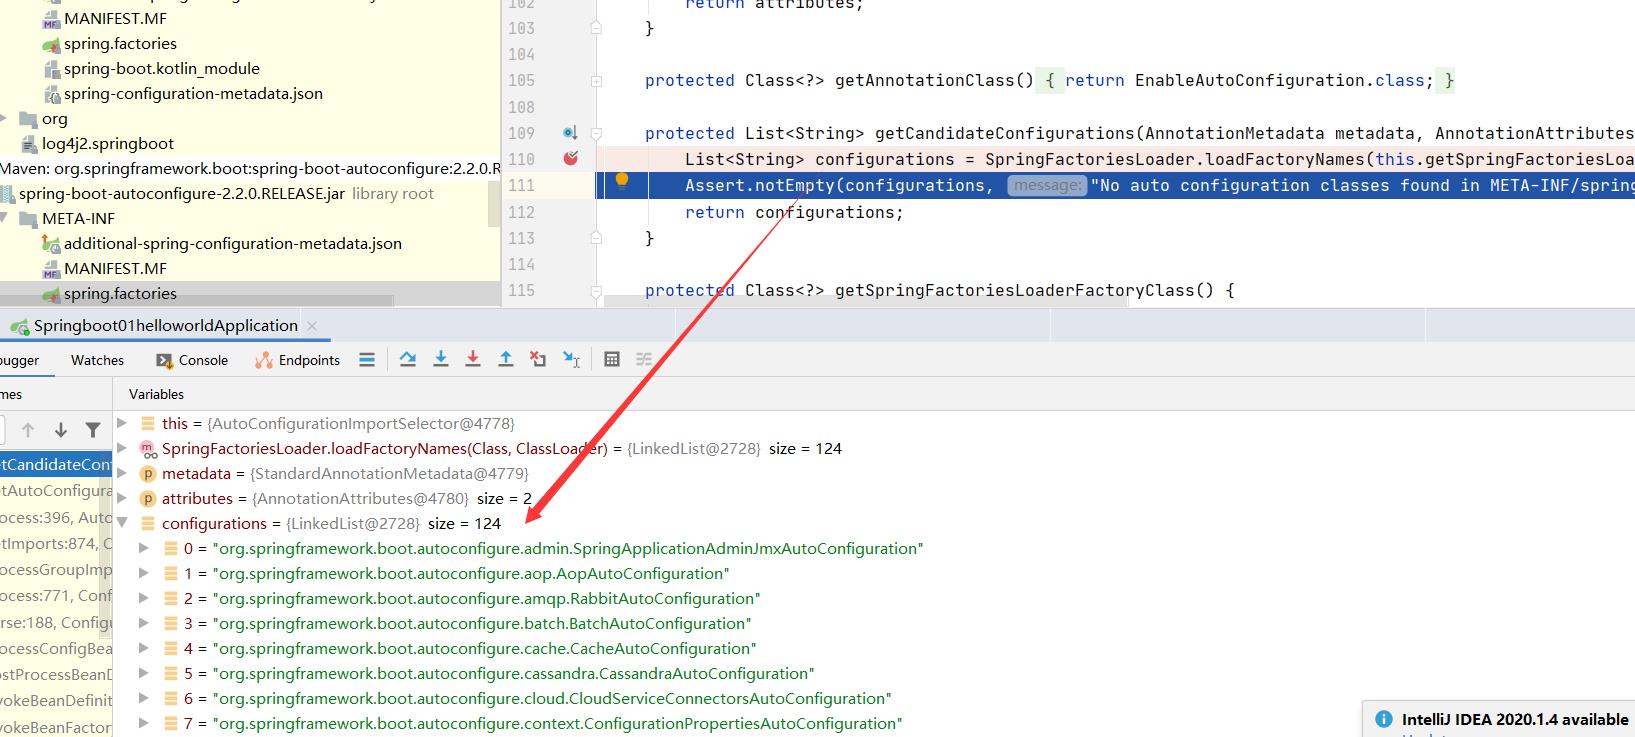1635x737 pixels.
Task: Expand the org folder in project tree
Action: [4, 118]
